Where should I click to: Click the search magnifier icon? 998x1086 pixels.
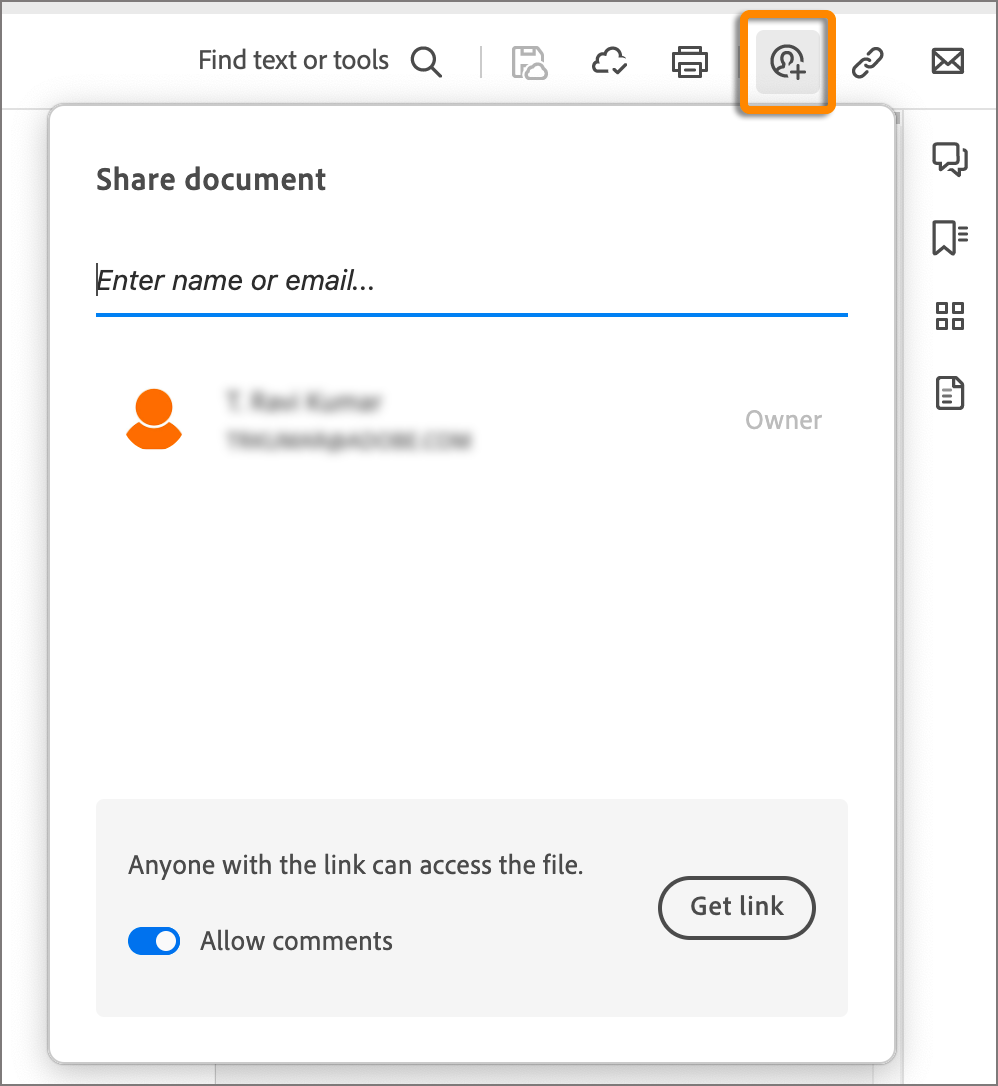(426, 61)
